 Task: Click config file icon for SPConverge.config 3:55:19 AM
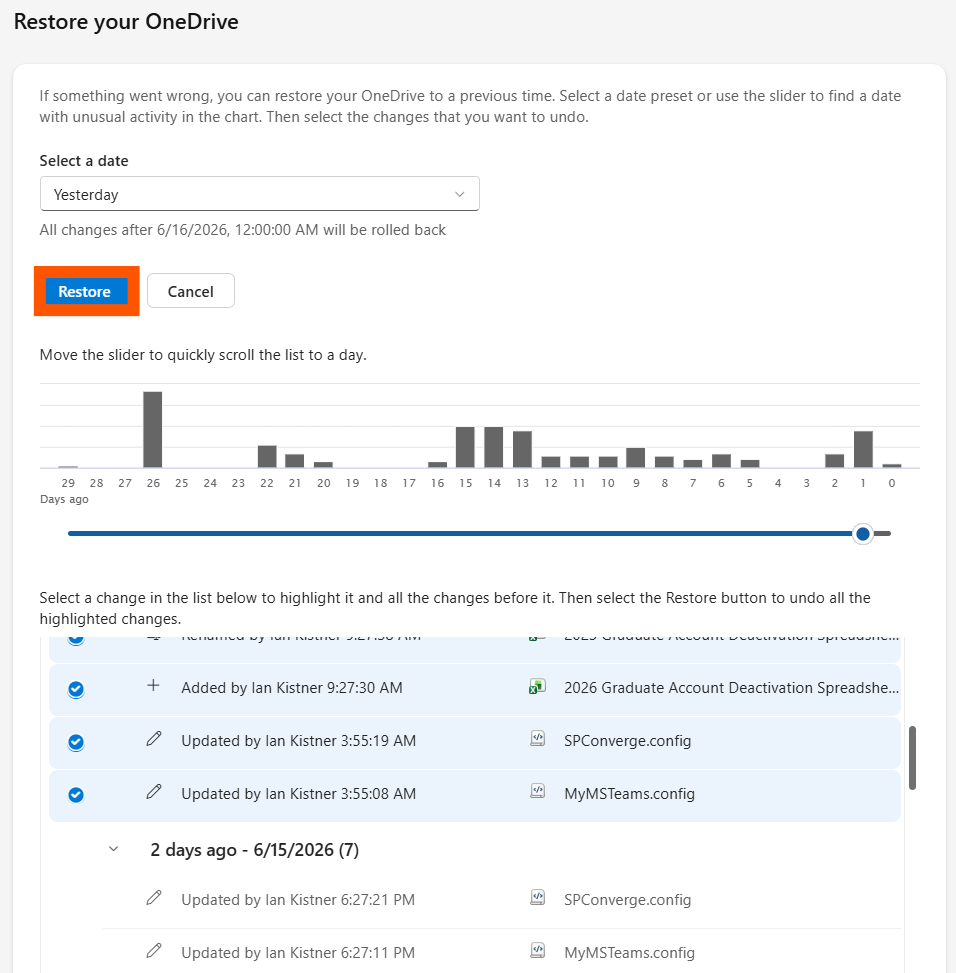[x=537, y=738]
